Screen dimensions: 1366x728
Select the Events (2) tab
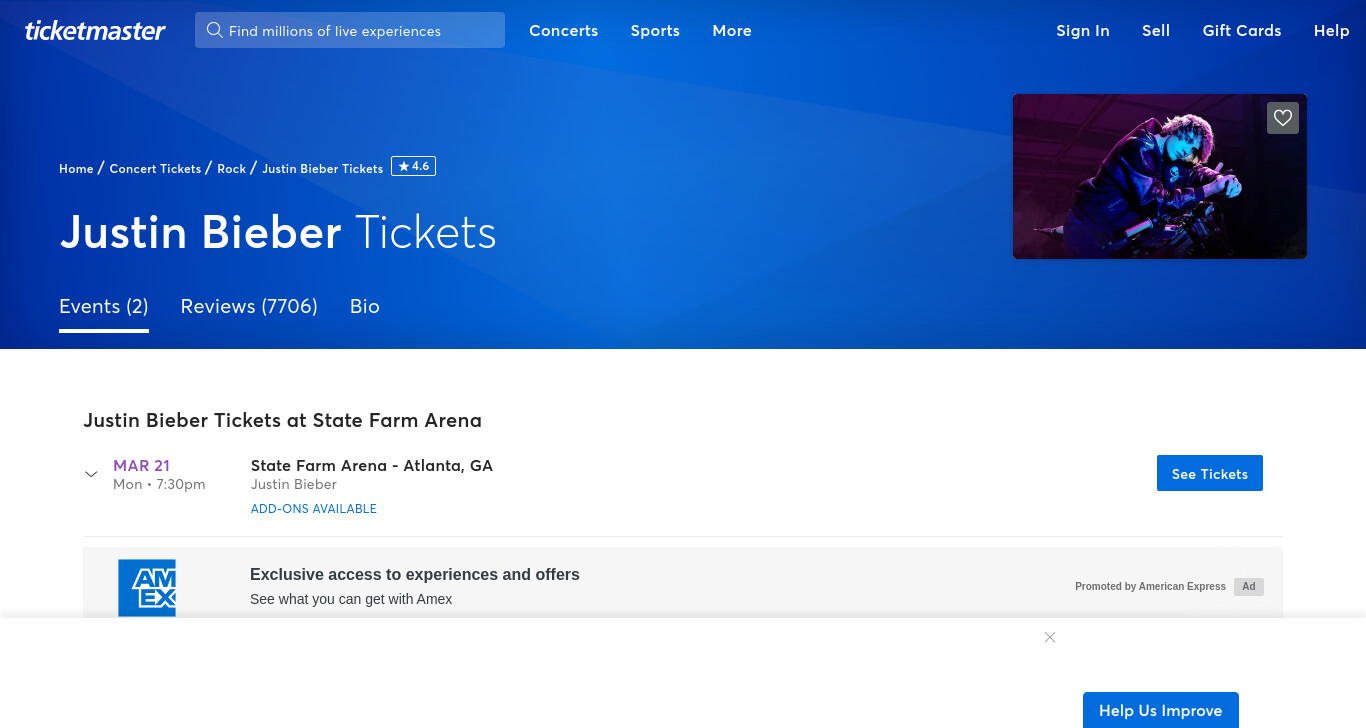pos(104,307)
